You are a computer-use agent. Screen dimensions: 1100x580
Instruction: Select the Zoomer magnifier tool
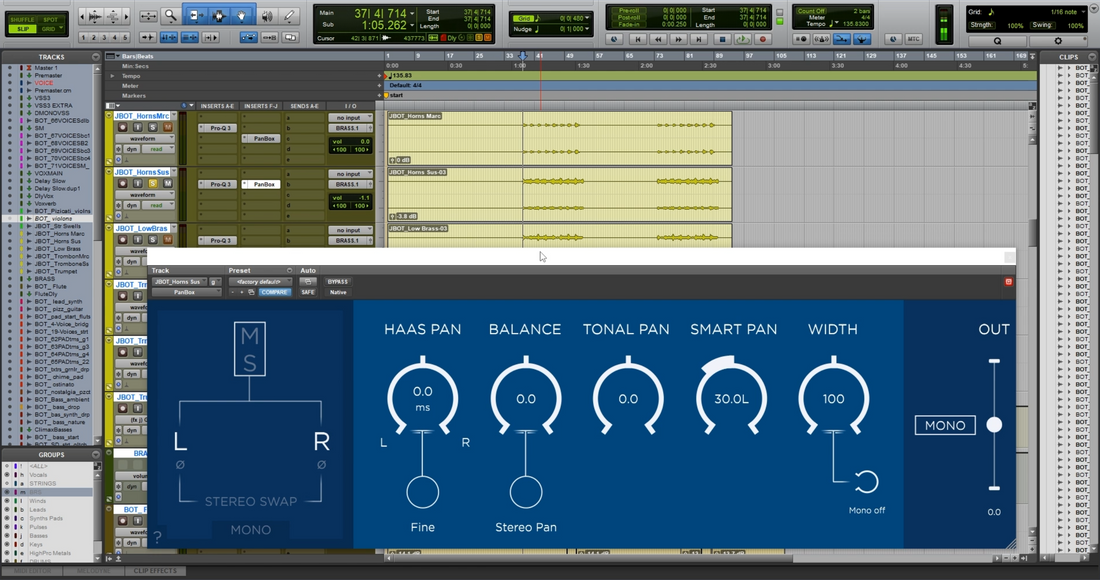click(170, 15)
